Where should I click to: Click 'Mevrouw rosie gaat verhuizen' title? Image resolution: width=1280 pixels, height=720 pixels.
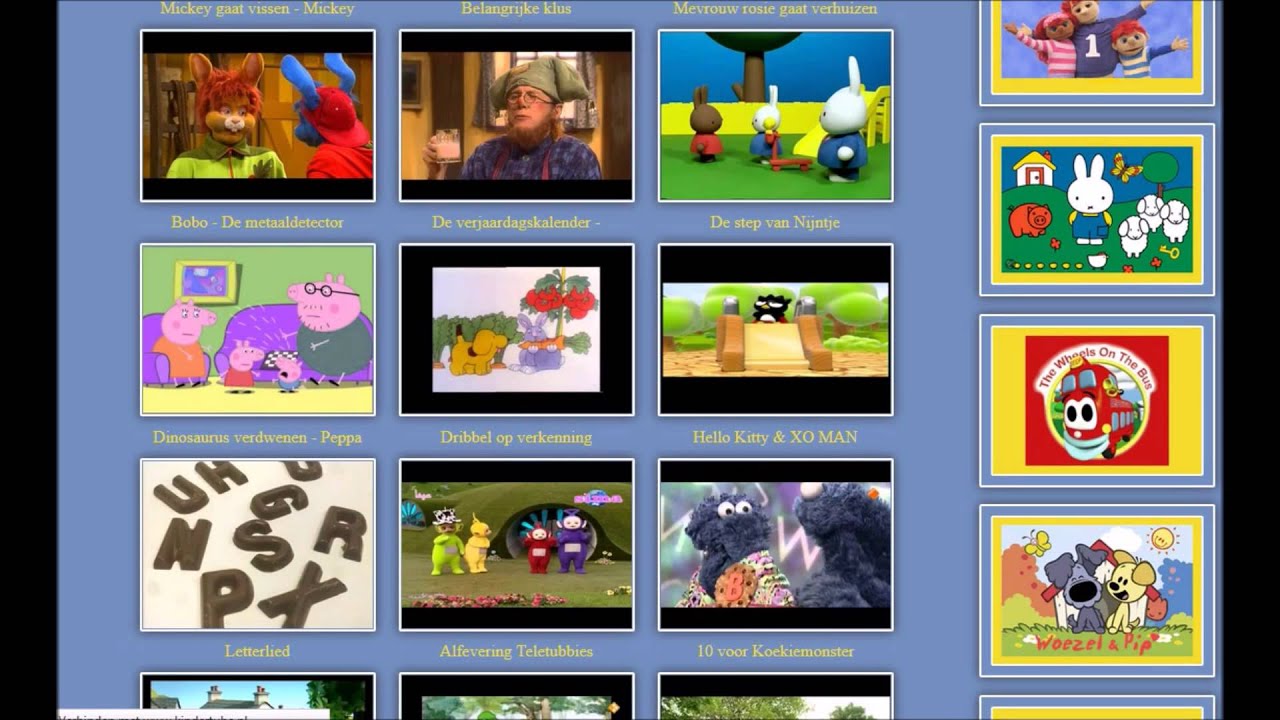(x=775, y=9)
